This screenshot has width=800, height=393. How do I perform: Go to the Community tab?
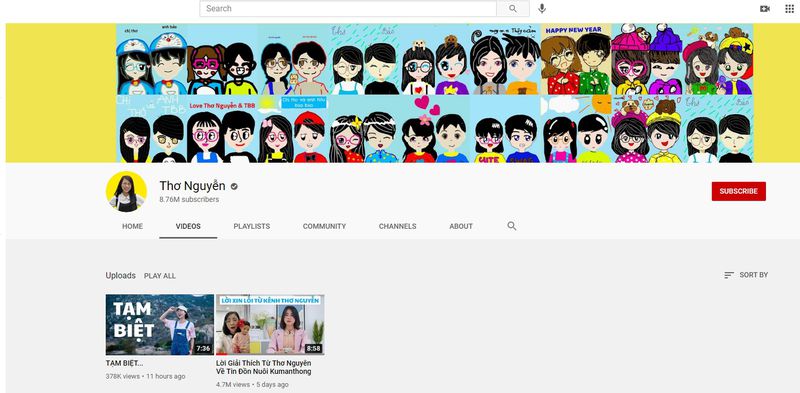coord(324,226)
